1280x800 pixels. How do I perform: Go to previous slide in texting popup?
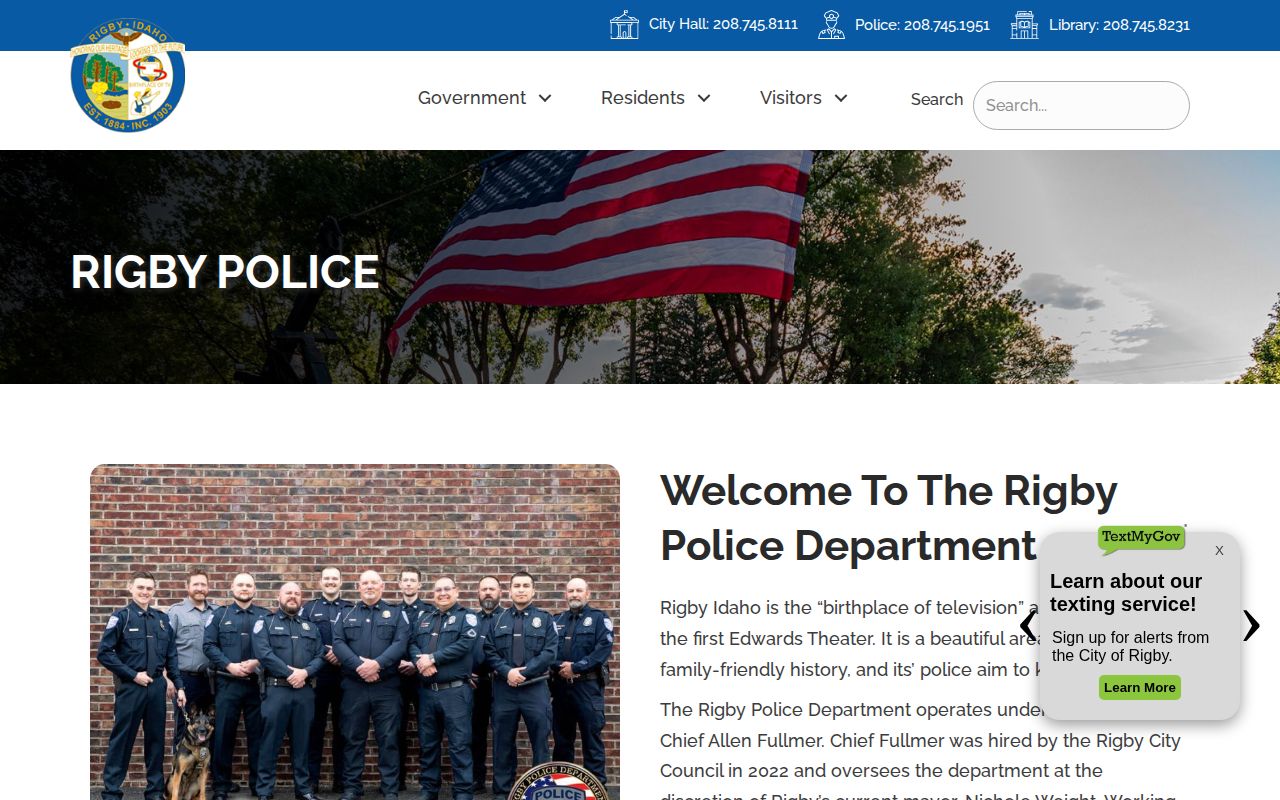coord(1028,626)
